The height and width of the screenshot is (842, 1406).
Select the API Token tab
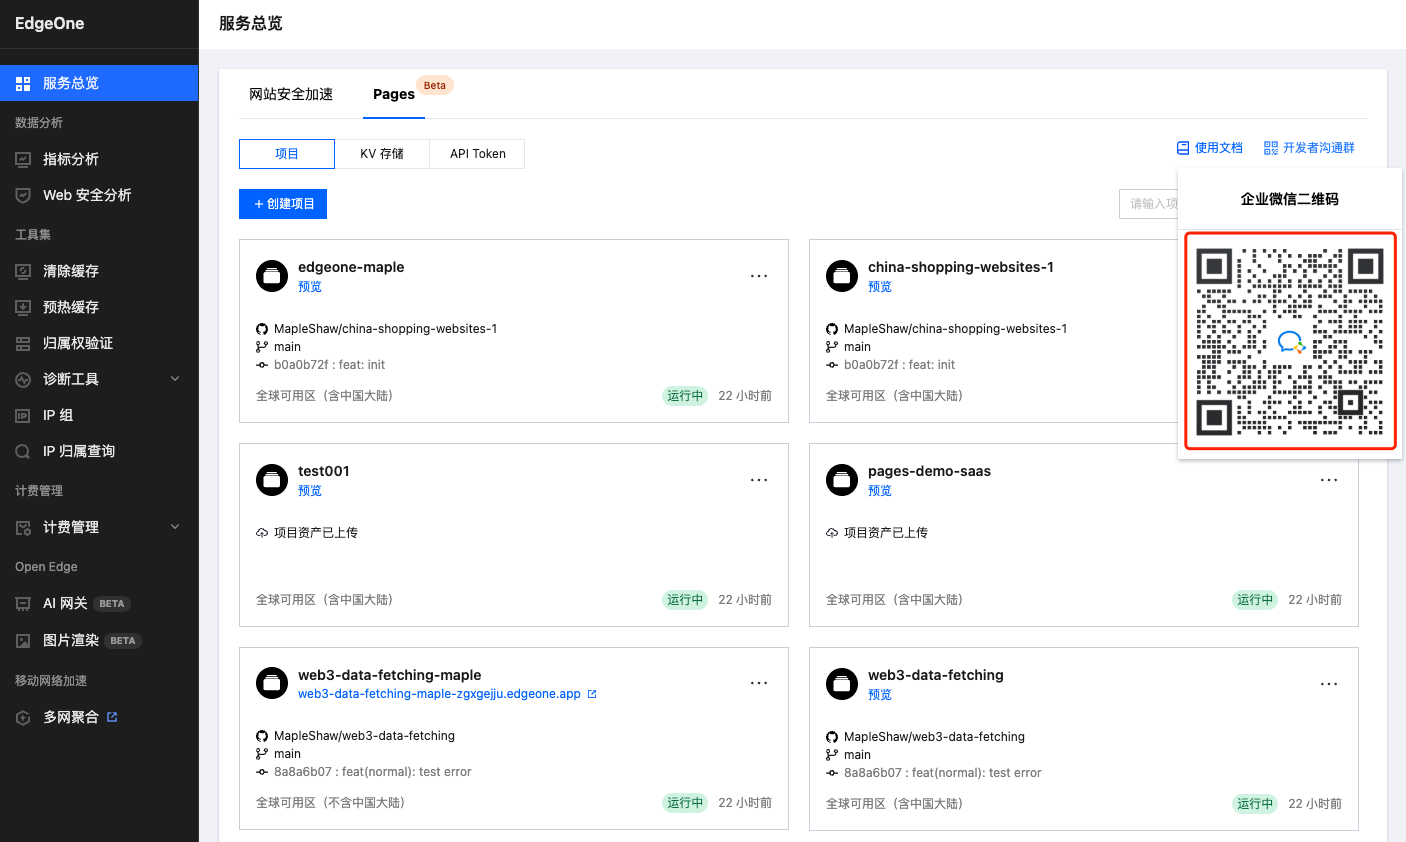[477, 154]
